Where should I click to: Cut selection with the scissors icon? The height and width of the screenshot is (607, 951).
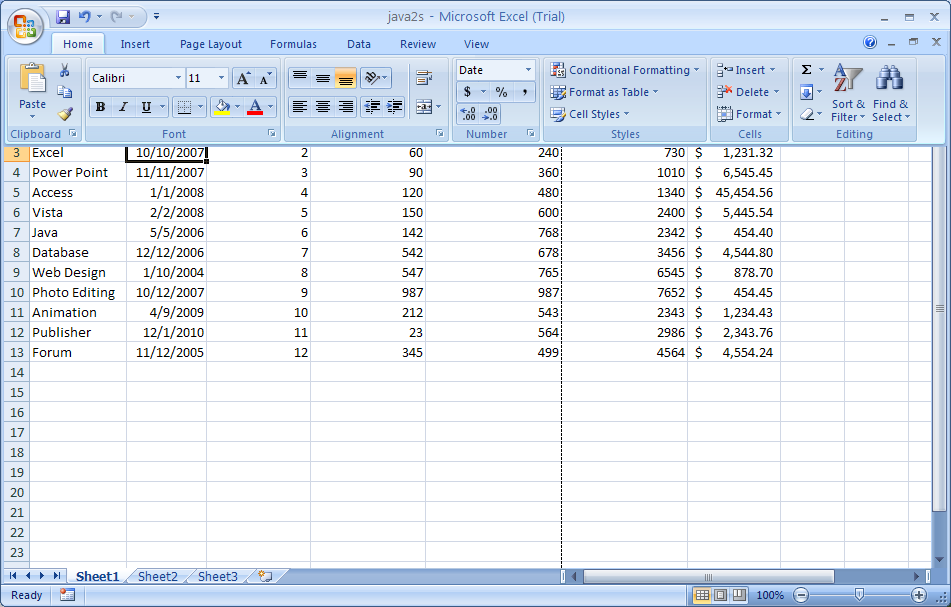point(64,70)
